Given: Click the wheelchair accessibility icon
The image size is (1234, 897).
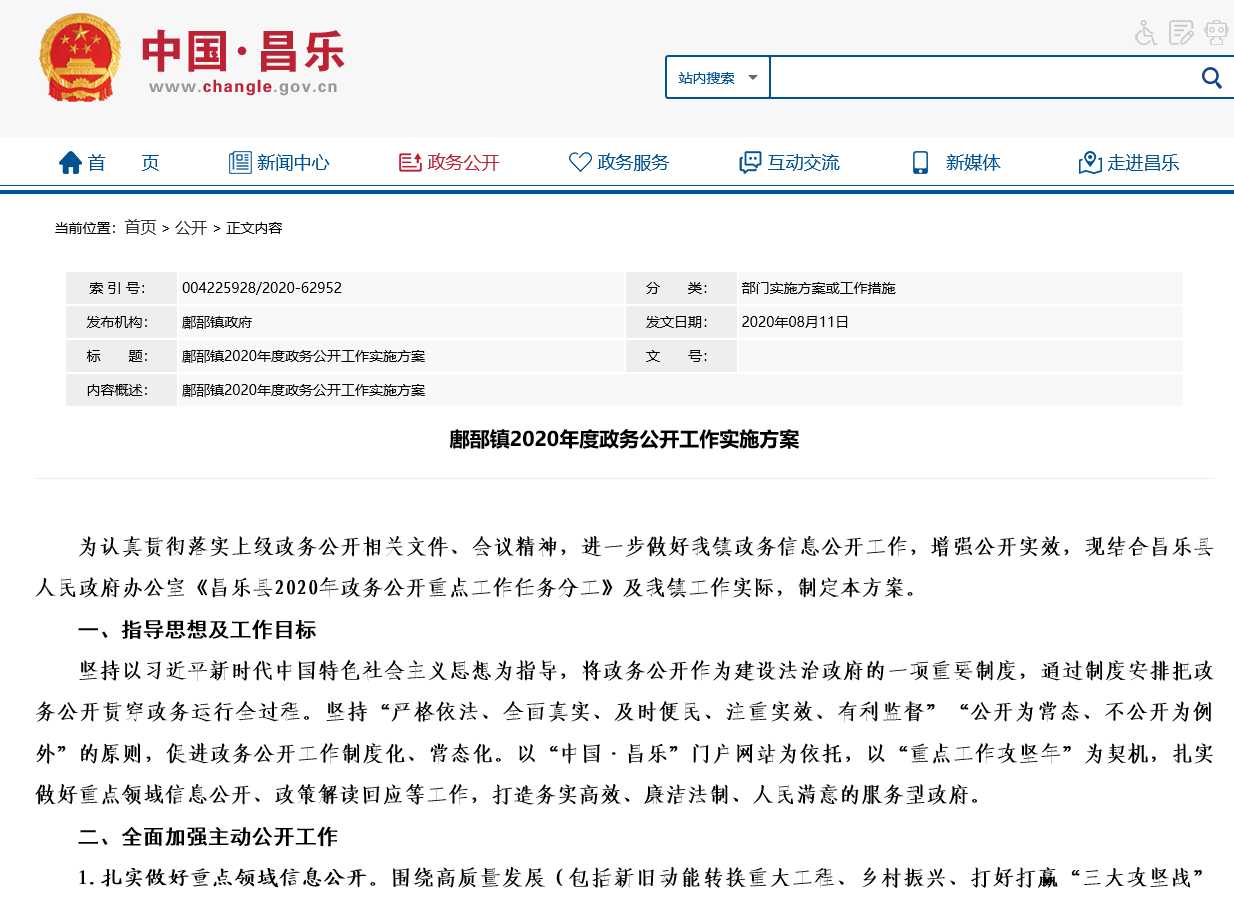Looking at the screenshot, I should click(x=1146, y=32).
